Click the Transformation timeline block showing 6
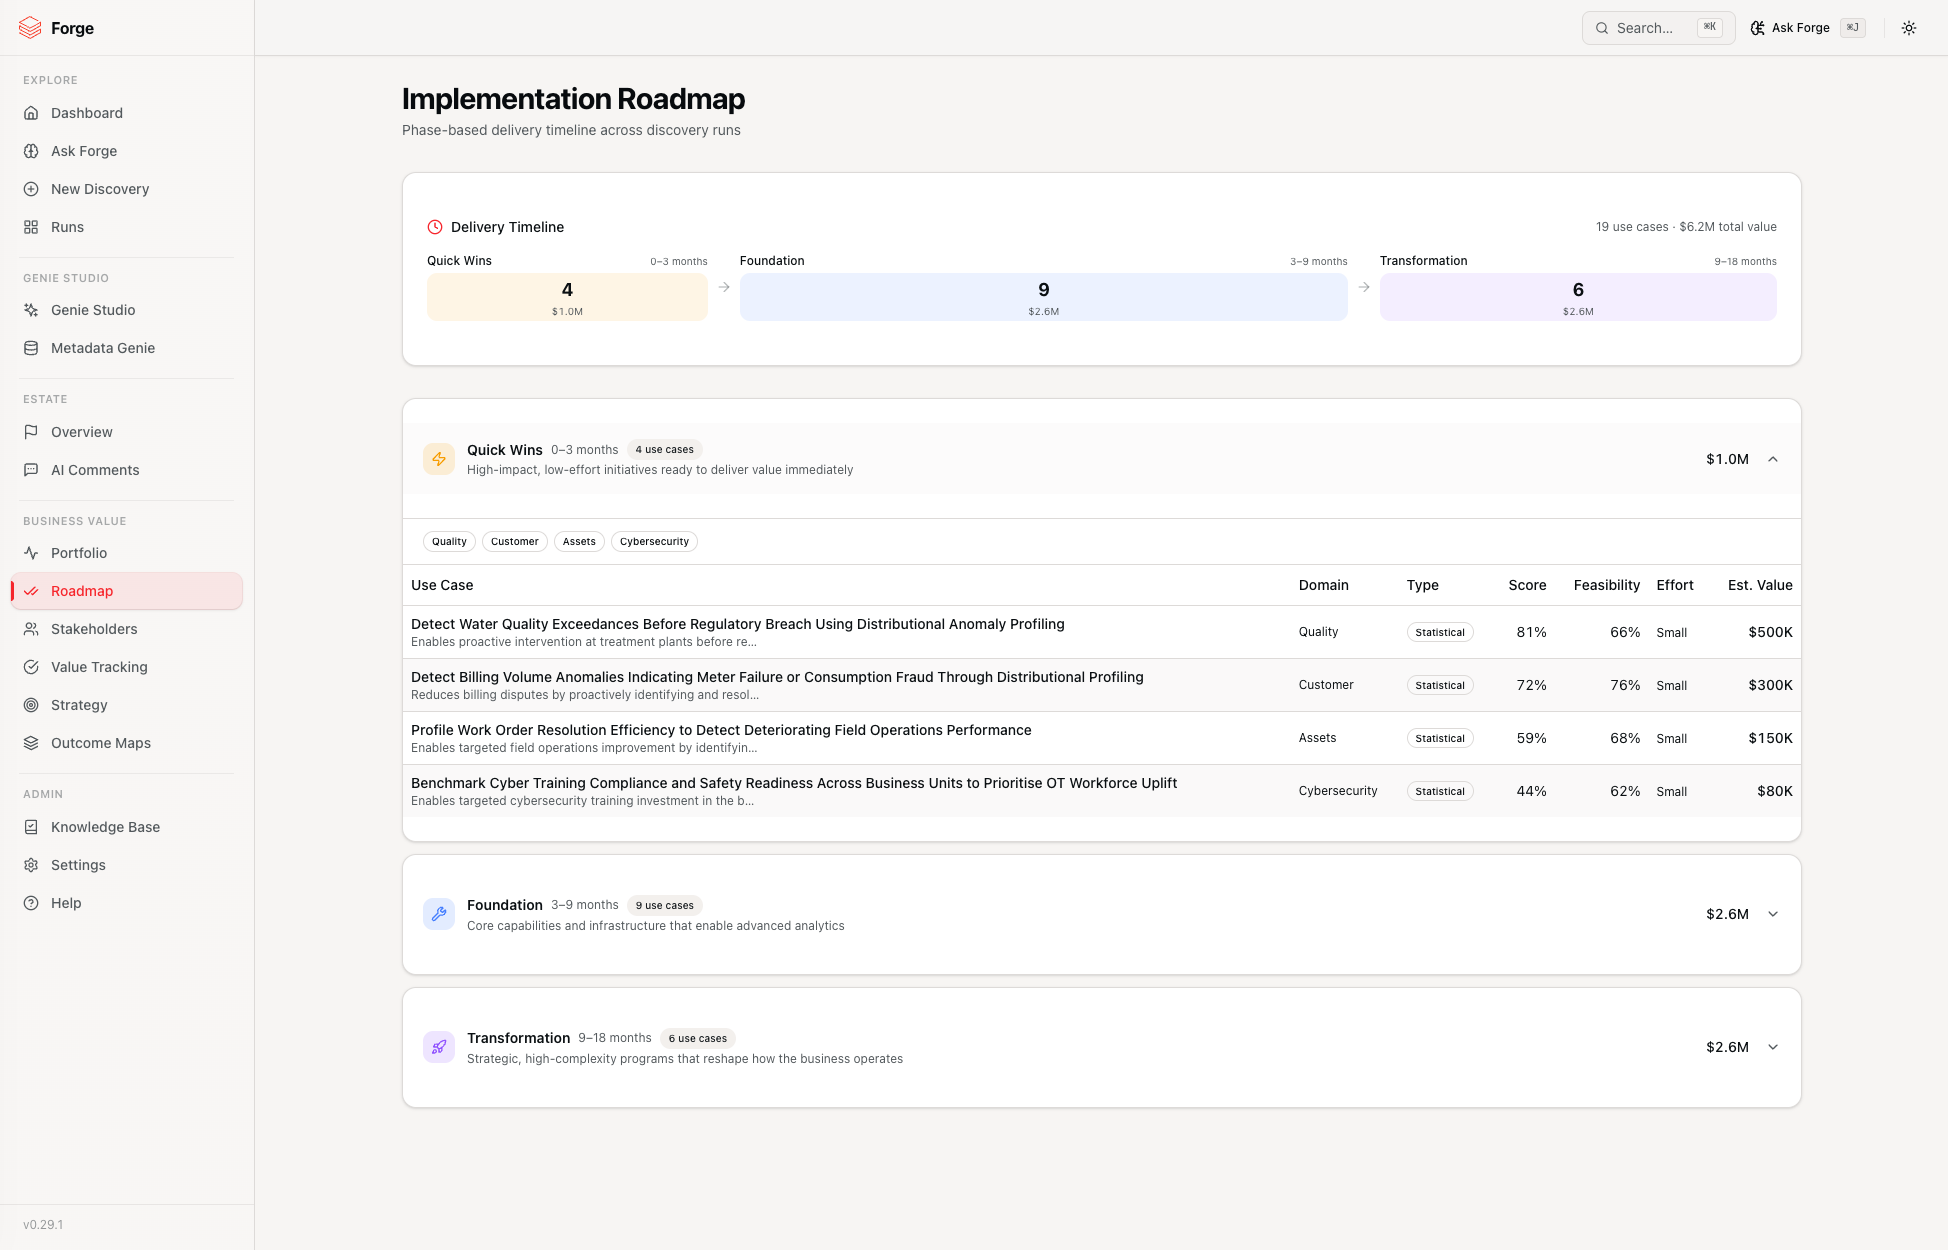The image size is (1948, 1250). [x=1578, y=297]
